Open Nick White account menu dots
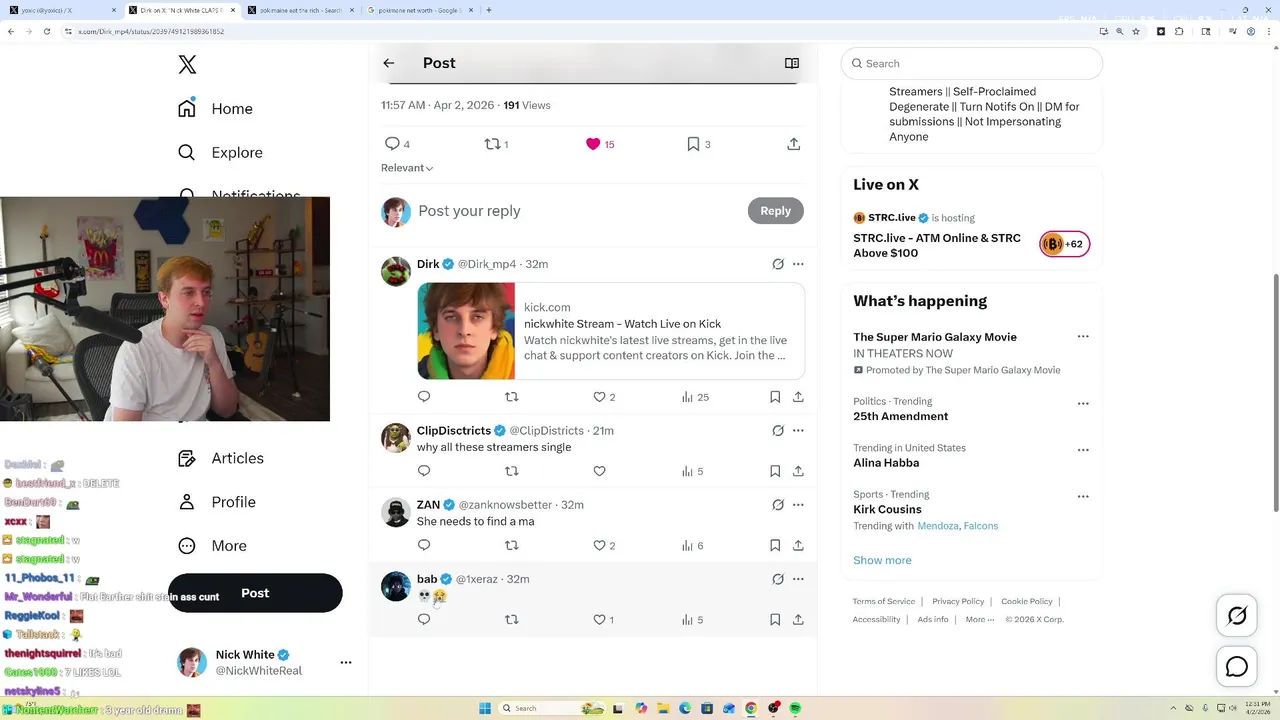Viewport: 1280px width, 720px height. (x=346, y=662)
